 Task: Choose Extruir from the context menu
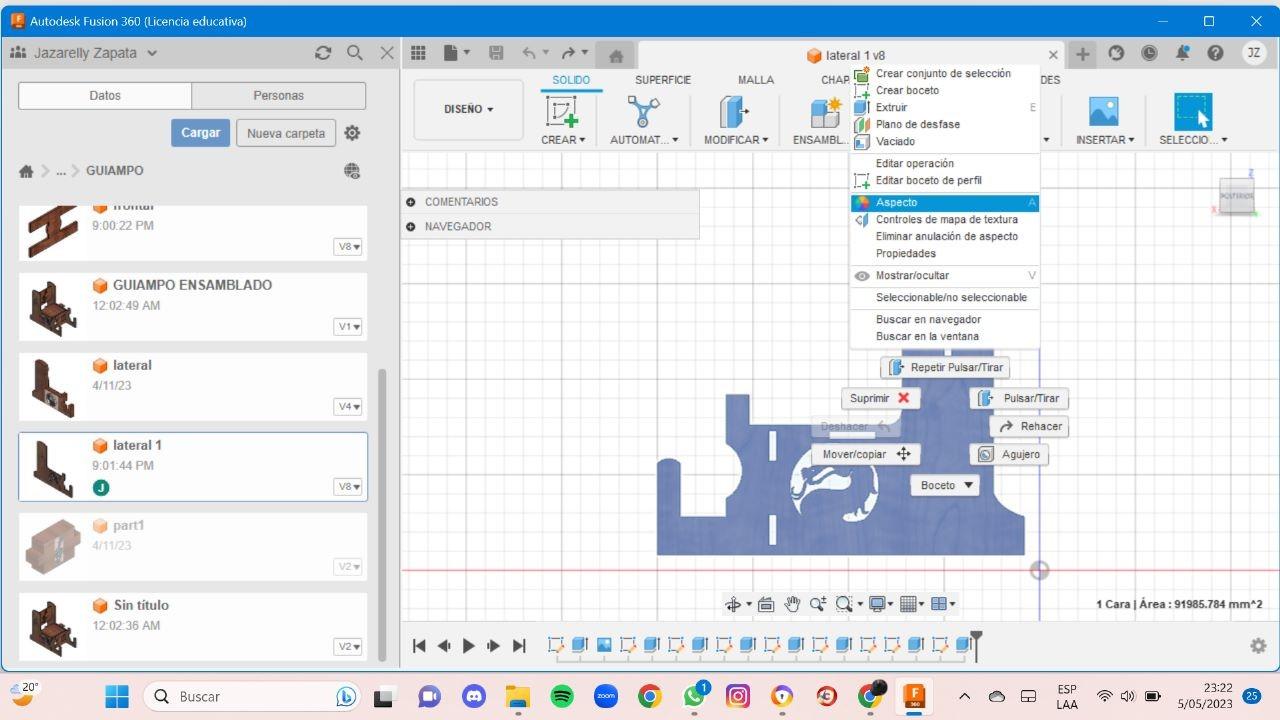[944, 107]
